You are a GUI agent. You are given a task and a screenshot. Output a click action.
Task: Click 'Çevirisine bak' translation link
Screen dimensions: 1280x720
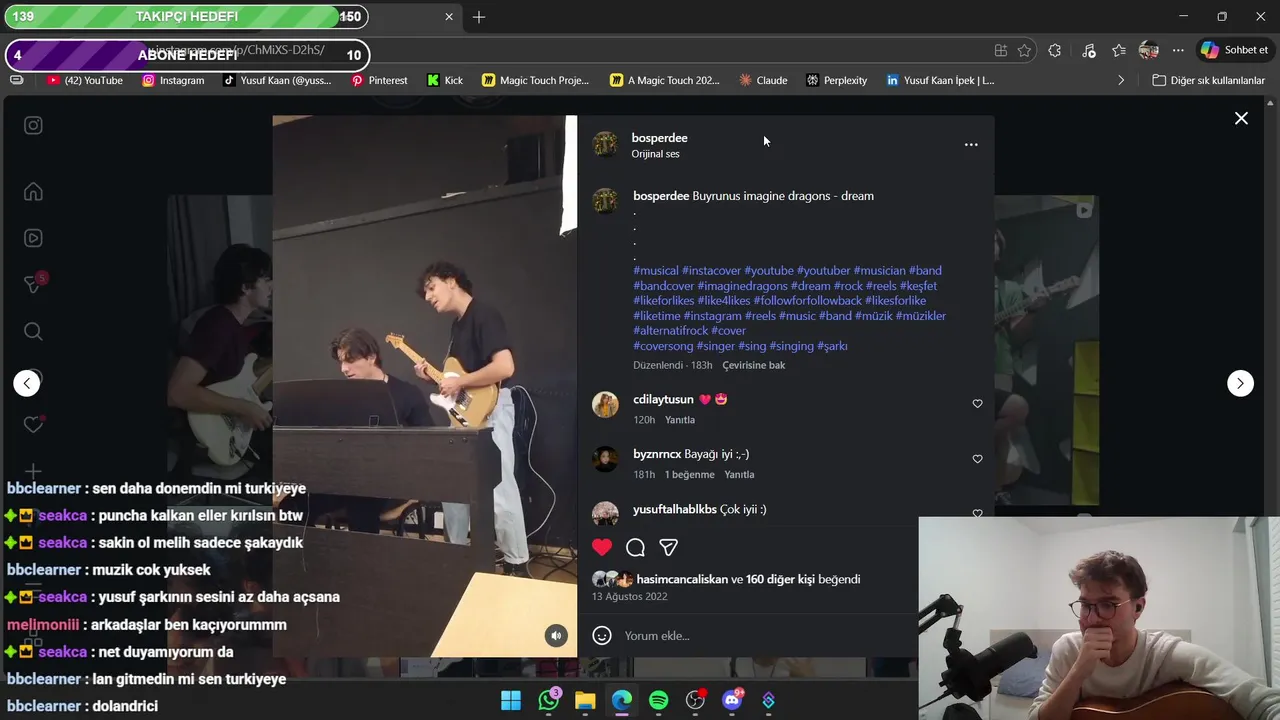(x=754, y=365)
